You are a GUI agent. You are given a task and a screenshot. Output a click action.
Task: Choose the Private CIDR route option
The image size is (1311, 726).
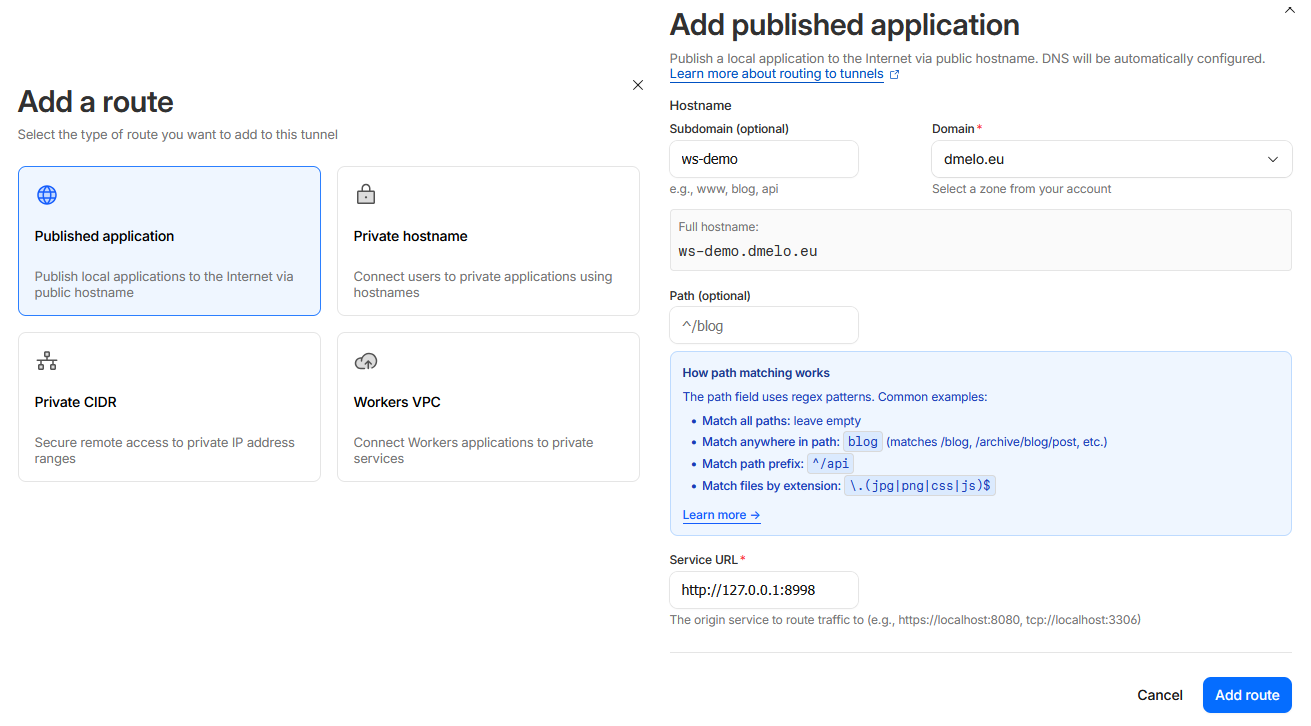pyautogui.click(x=169, y=406)
